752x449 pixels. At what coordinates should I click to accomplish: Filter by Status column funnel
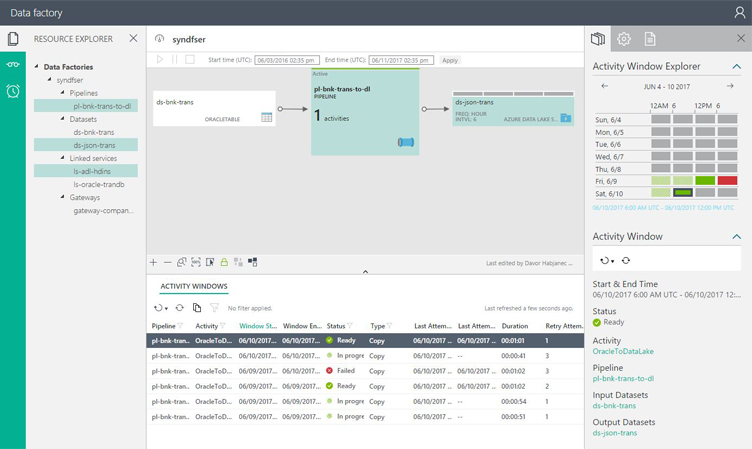(x=350, y=326)
